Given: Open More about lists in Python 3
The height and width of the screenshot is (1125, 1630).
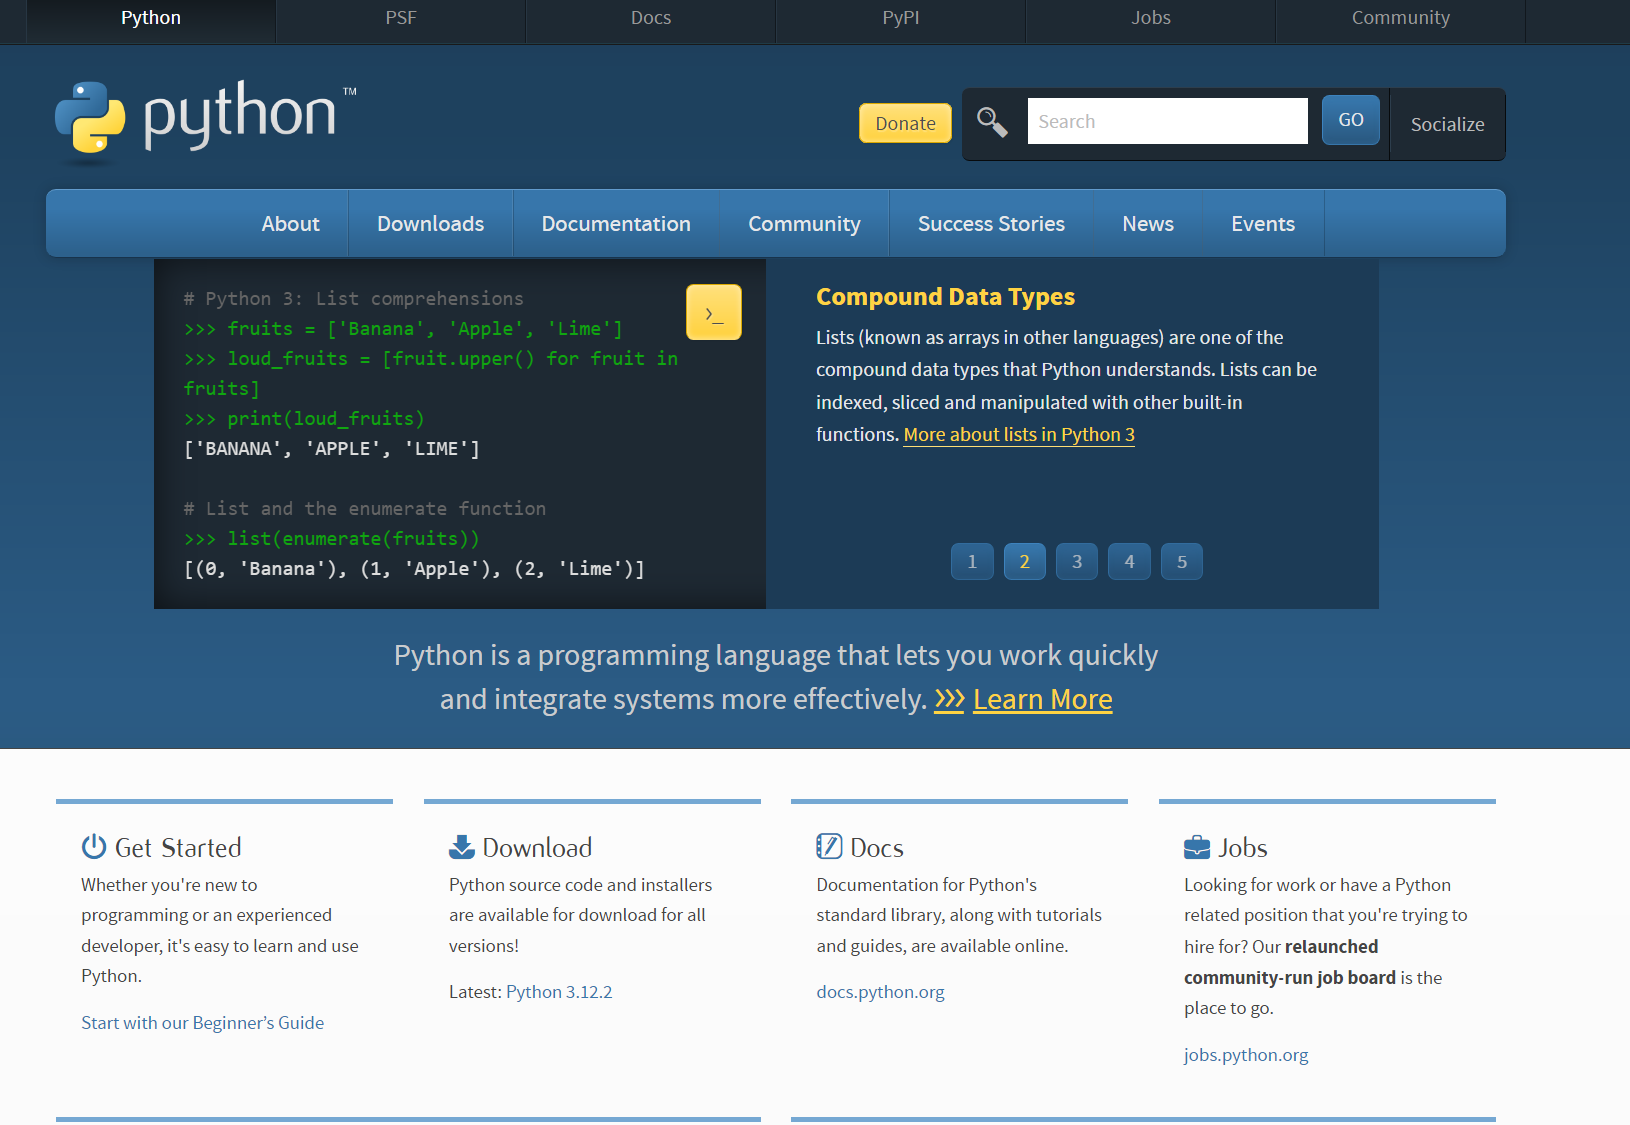Looking at the screenshot, I should point(1018,434).
